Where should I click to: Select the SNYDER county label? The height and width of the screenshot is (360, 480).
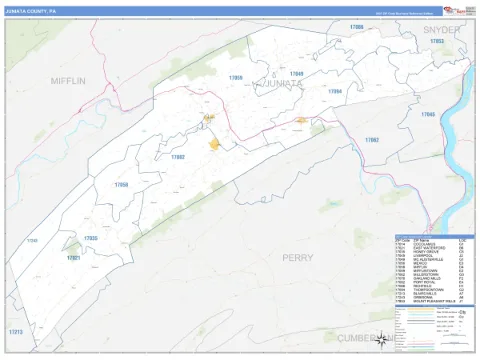tap(441, 30)
